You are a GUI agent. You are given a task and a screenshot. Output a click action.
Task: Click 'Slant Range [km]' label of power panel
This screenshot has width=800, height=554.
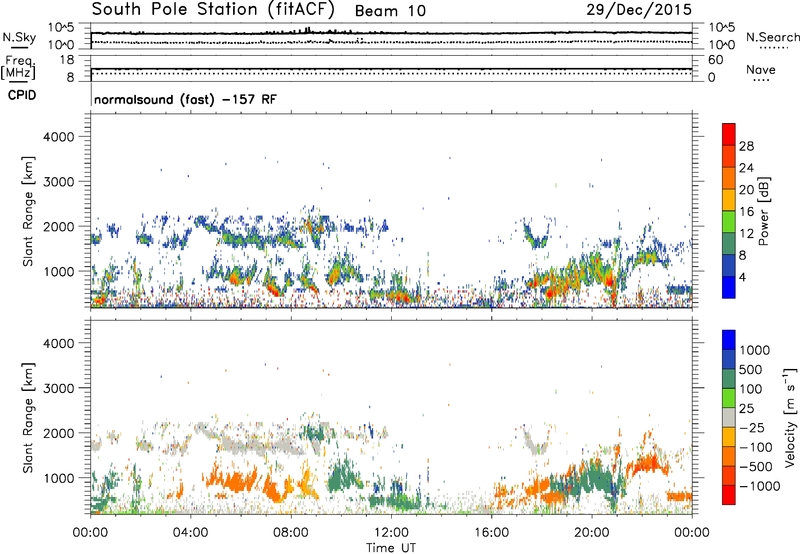pos(28,211)
